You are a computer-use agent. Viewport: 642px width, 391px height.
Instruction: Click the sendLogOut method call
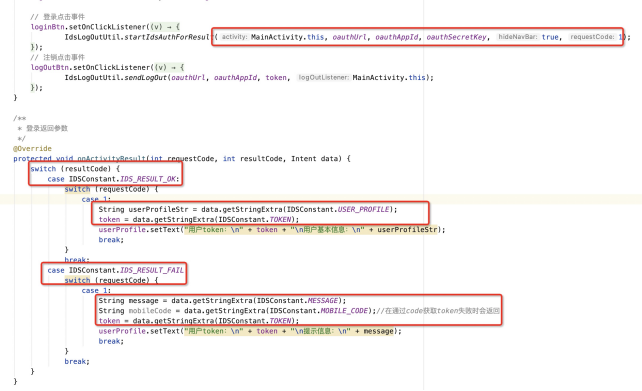[145, 78]
